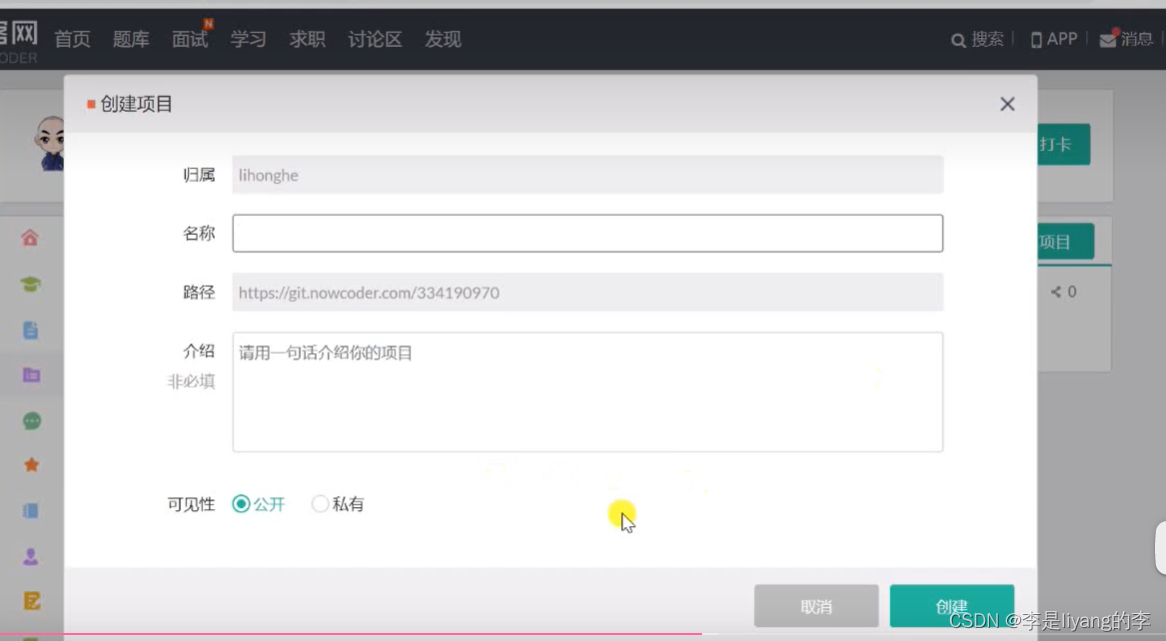The width and height of the screenshot is (1166, 641).
Task: Open 求职 in the top navigation
Action: (x=307, y=39)
